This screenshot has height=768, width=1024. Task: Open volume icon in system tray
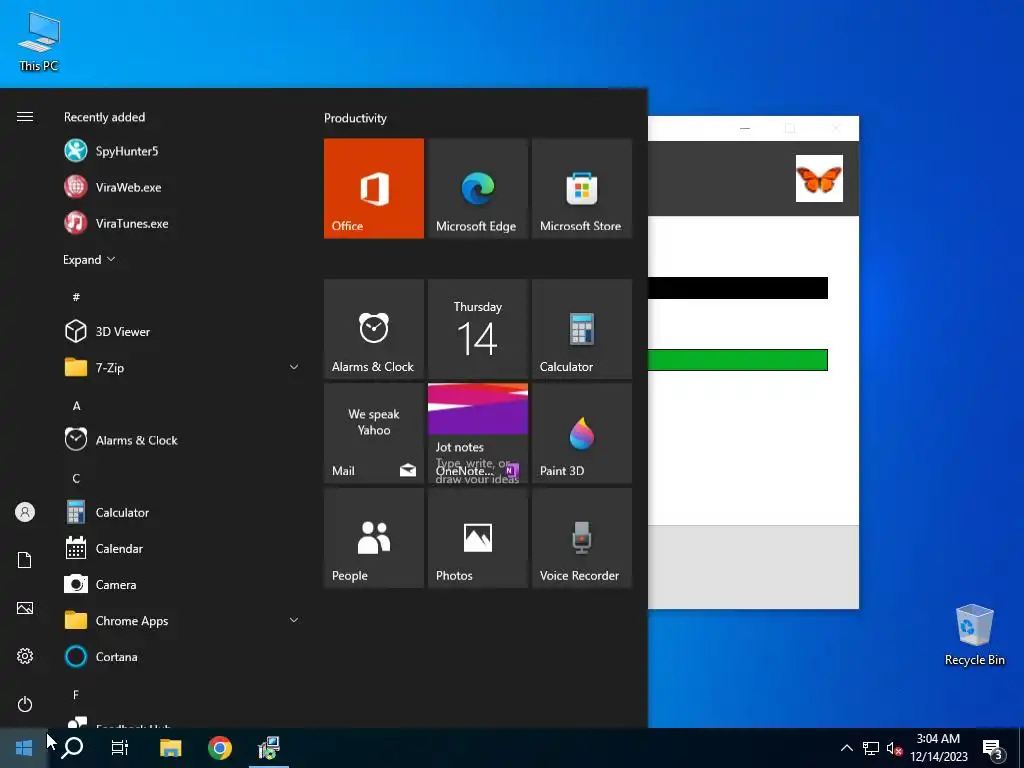click(x=894, y=748)
